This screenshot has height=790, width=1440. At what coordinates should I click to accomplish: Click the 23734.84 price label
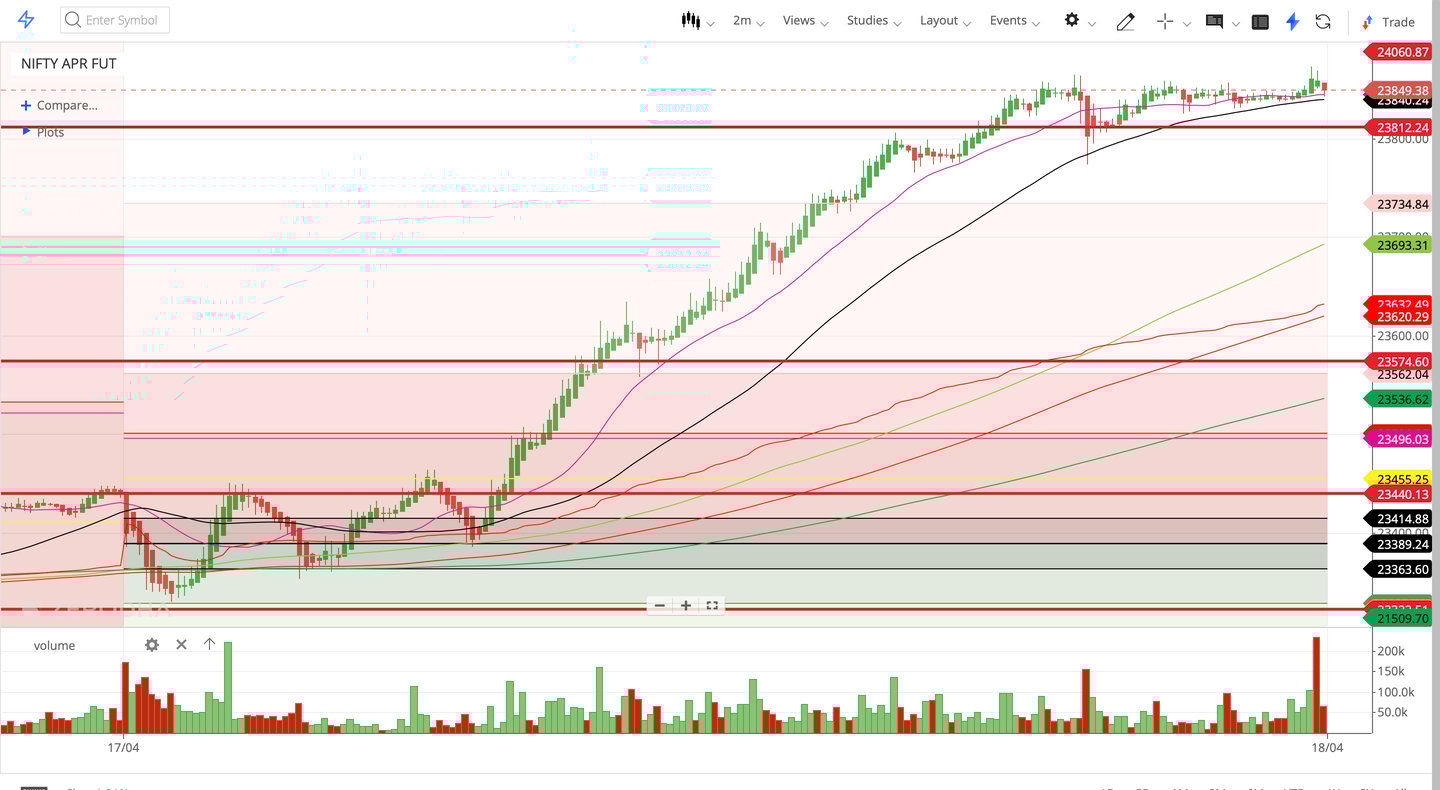1400,204
